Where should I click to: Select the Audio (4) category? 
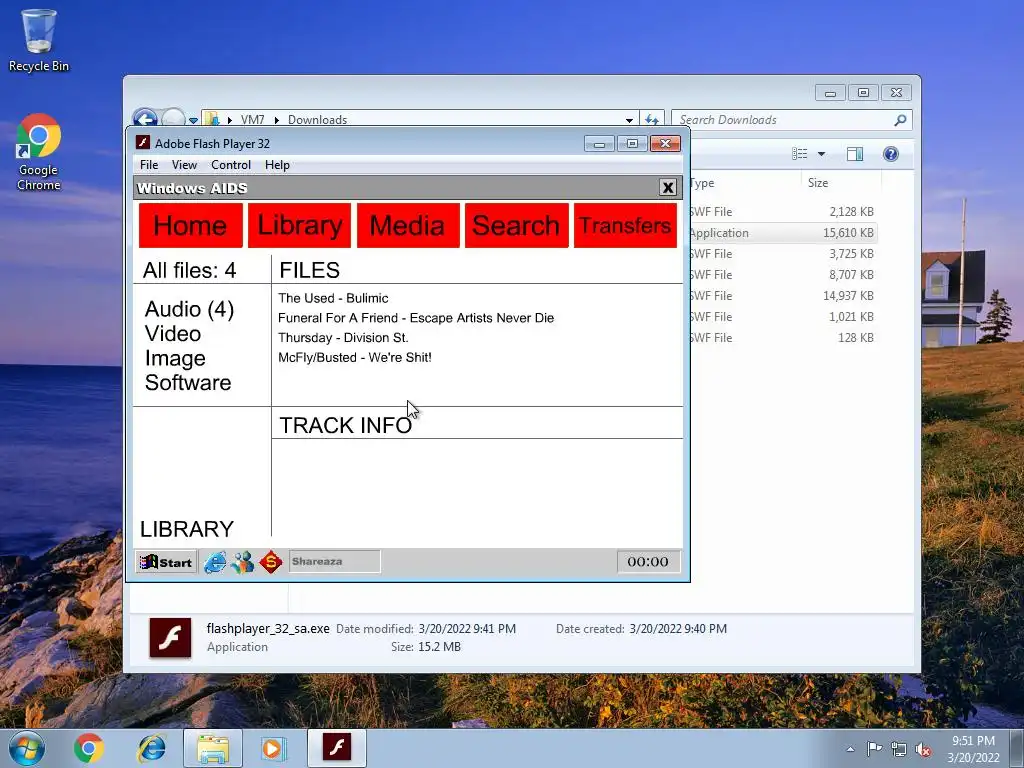(x=189, y=309)
